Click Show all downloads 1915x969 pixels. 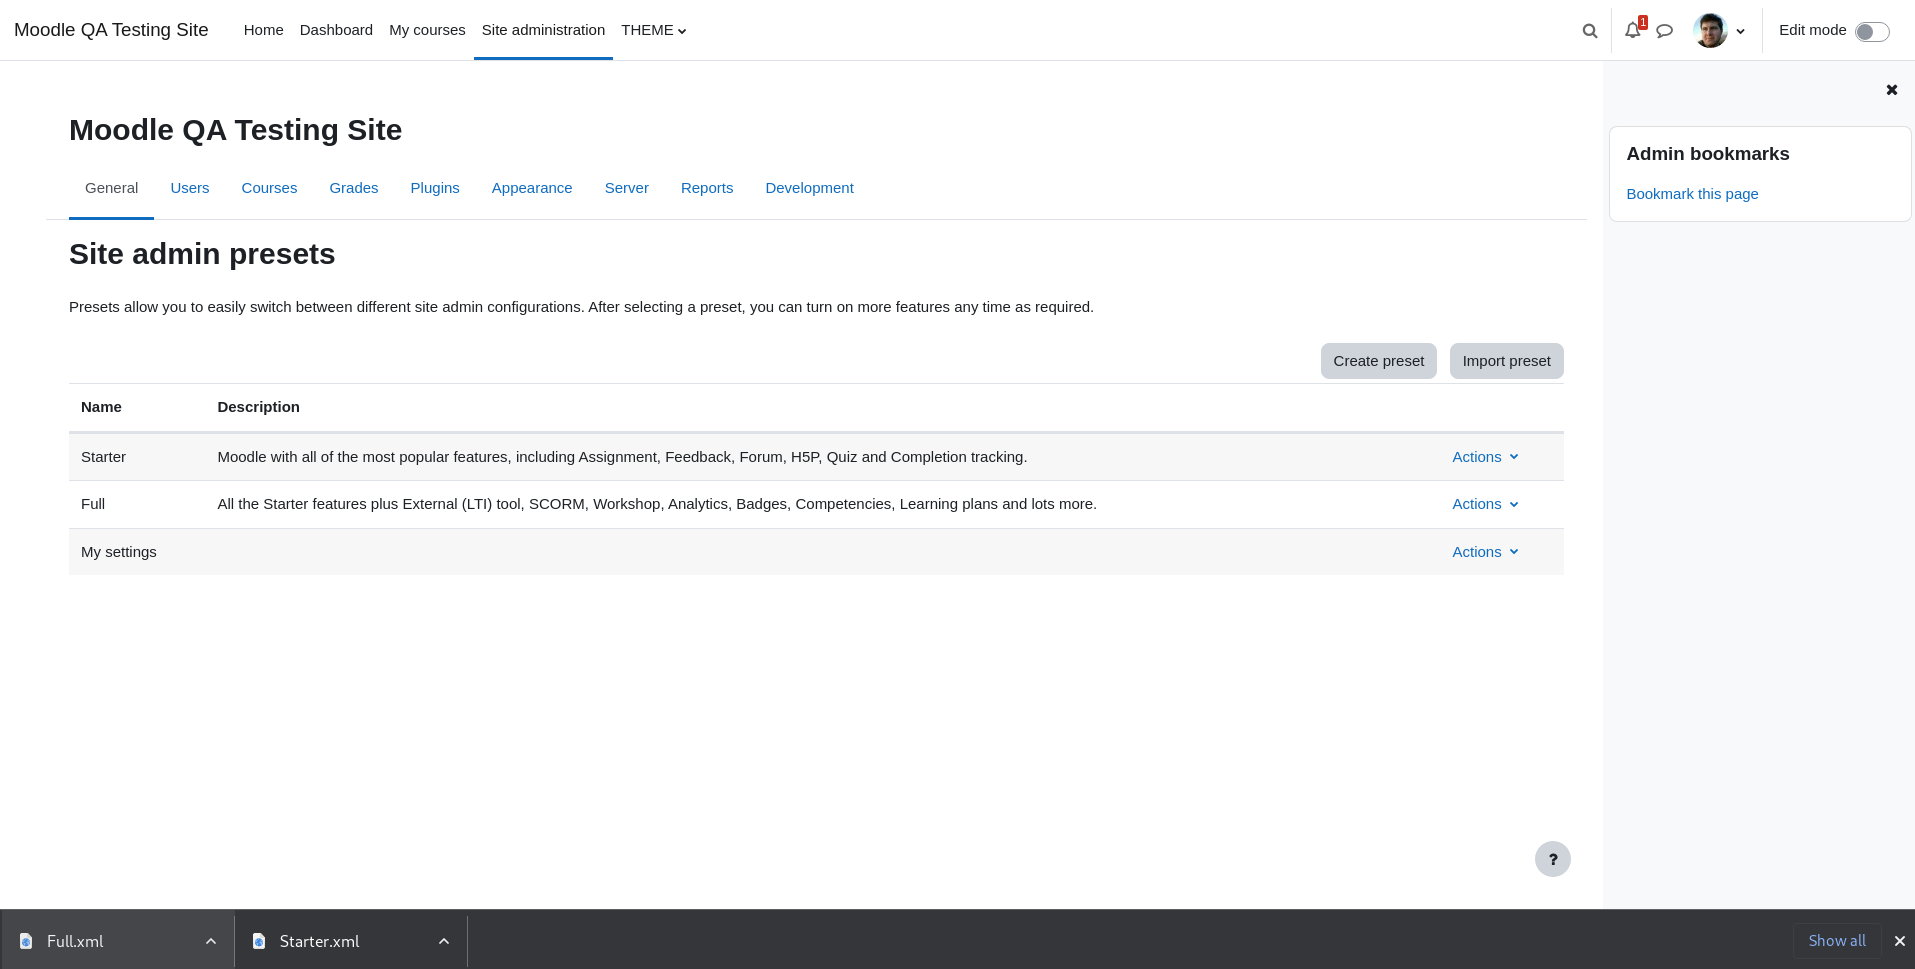click(x=1837, y=941)
